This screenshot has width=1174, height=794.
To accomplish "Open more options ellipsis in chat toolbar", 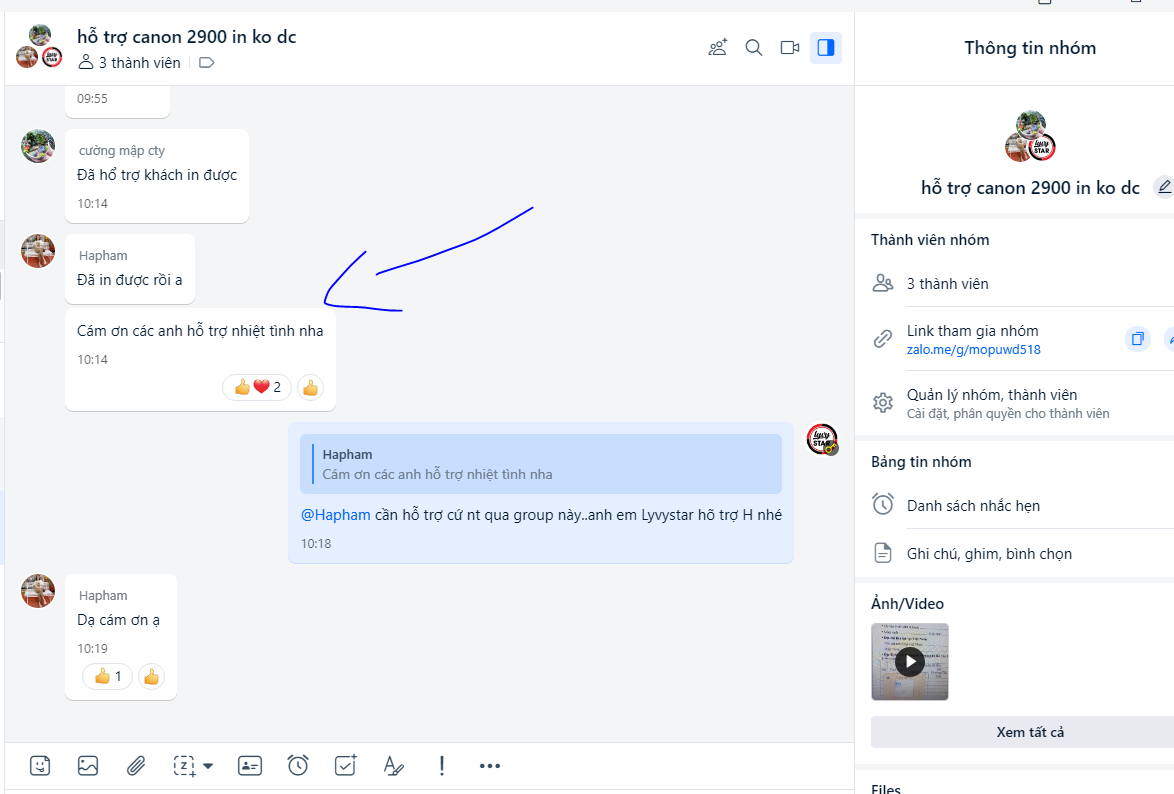I will tap(489, 766).
